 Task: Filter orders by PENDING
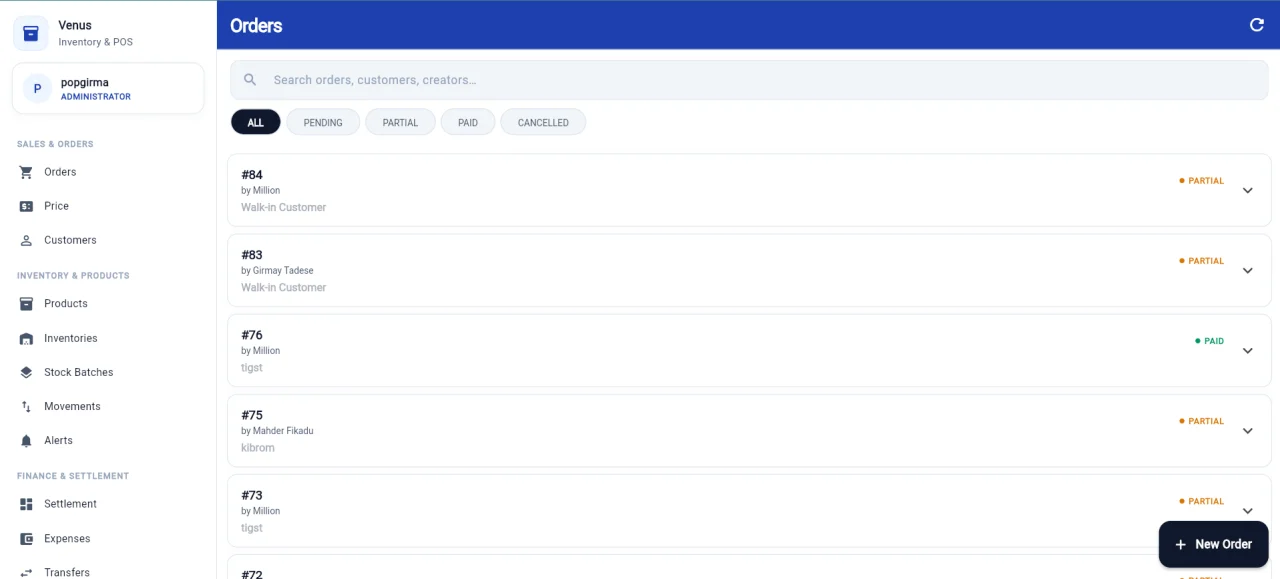pyautogui.click(x=323, y=122)
